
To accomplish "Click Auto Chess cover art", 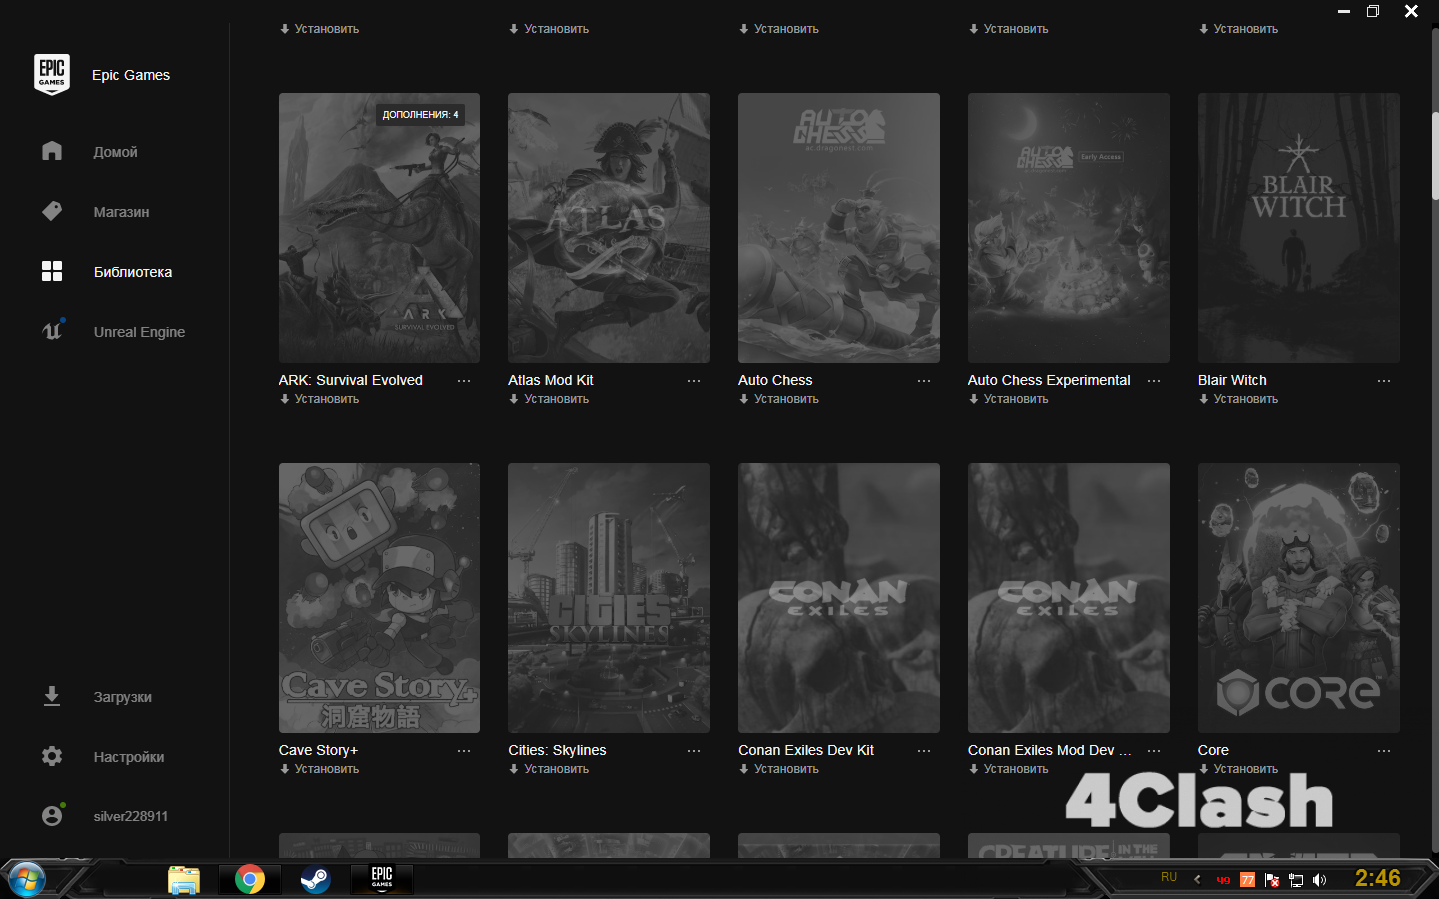I will click(x=839, y=228).
